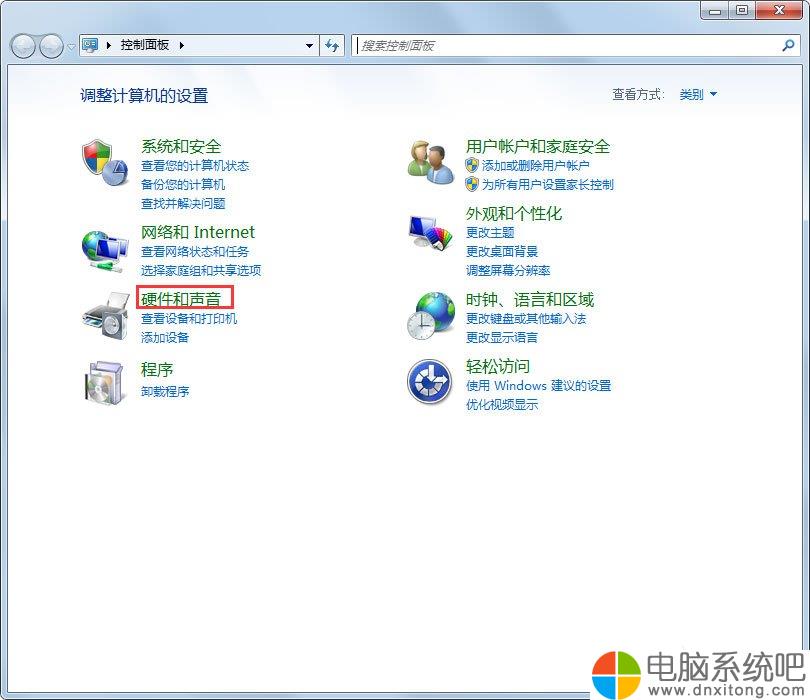810x700 pixels.
Task: Click the 为所有用户设置家长控制 link
Action: click(x=548, y=184)
